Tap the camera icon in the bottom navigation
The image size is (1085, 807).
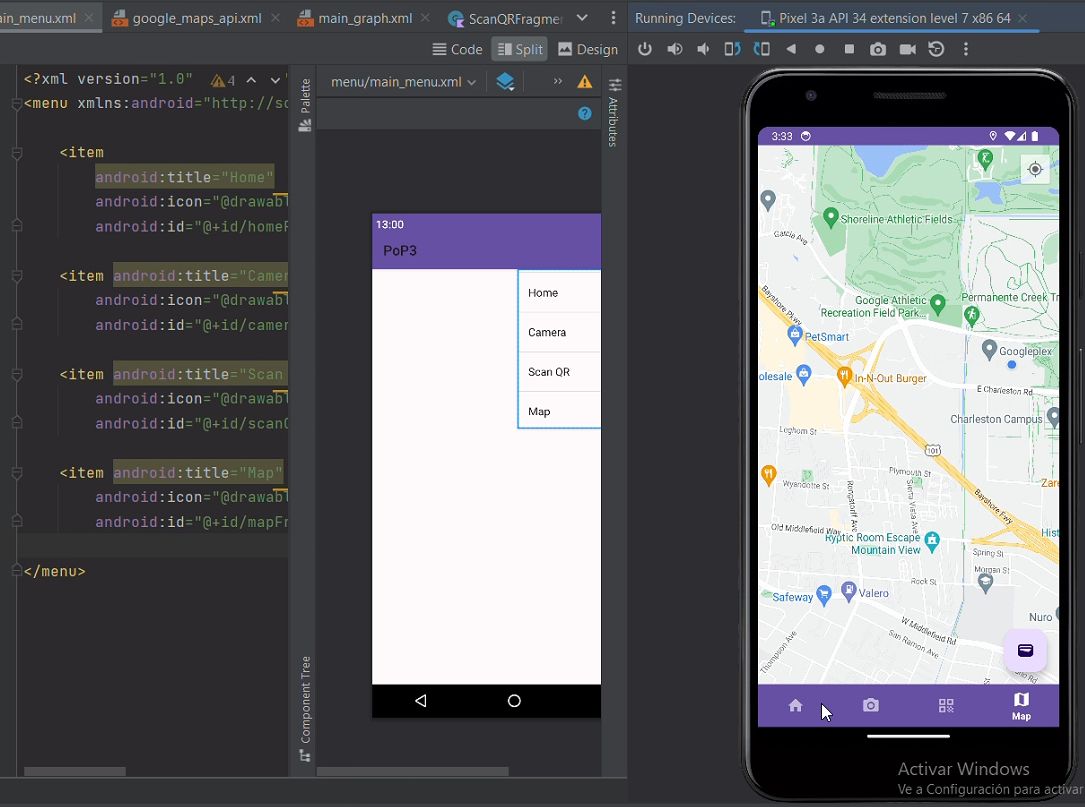point(871,706)
